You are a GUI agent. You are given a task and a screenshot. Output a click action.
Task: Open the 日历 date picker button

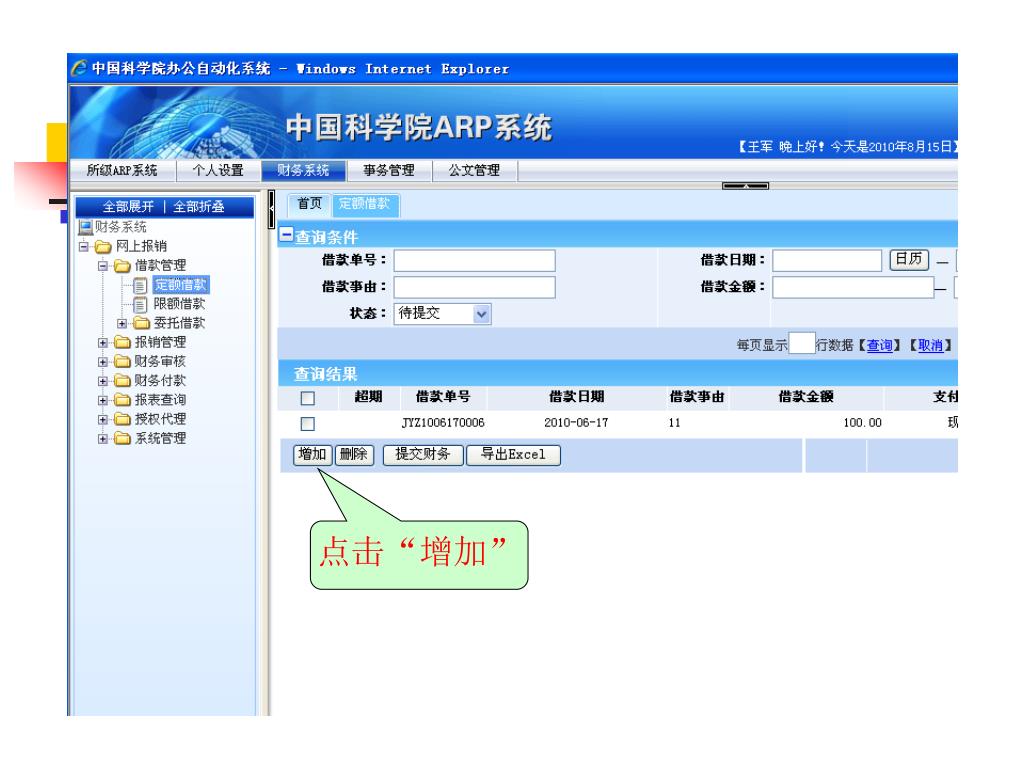coord(908,259)
